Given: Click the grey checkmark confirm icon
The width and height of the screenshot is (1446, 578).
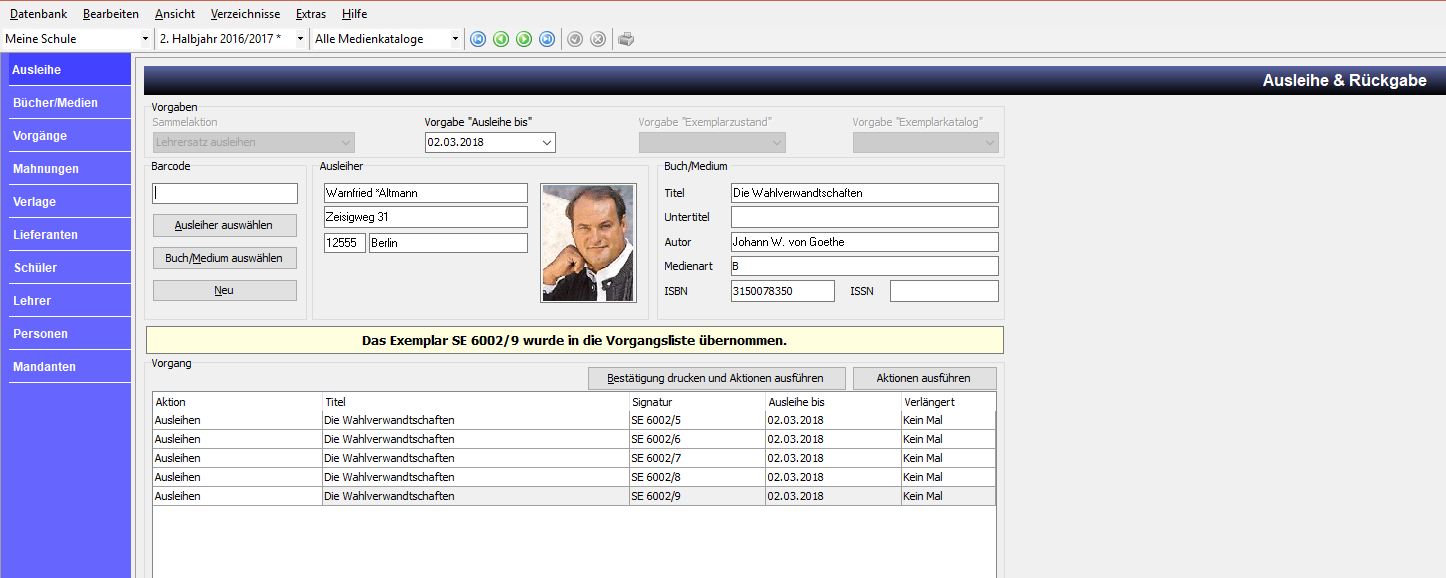Looking at the screenshot, I should 575,39.
